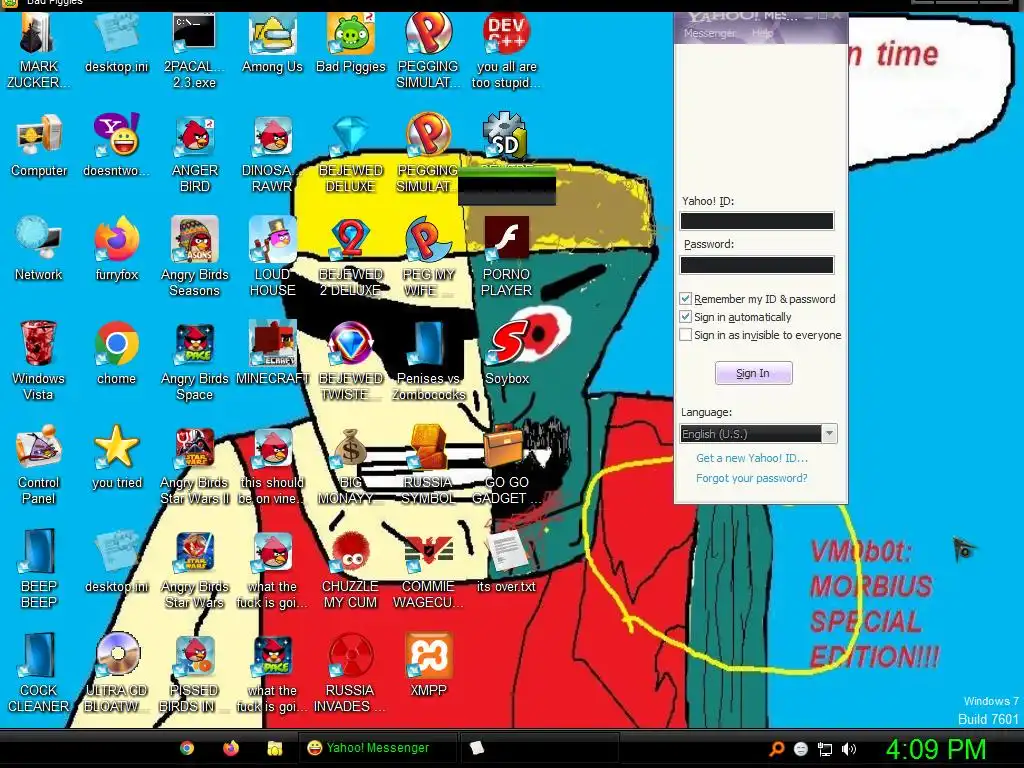The image size is (1024, 768).
Task: Follow the Forgot your password? link
Action: coord(752,478)
